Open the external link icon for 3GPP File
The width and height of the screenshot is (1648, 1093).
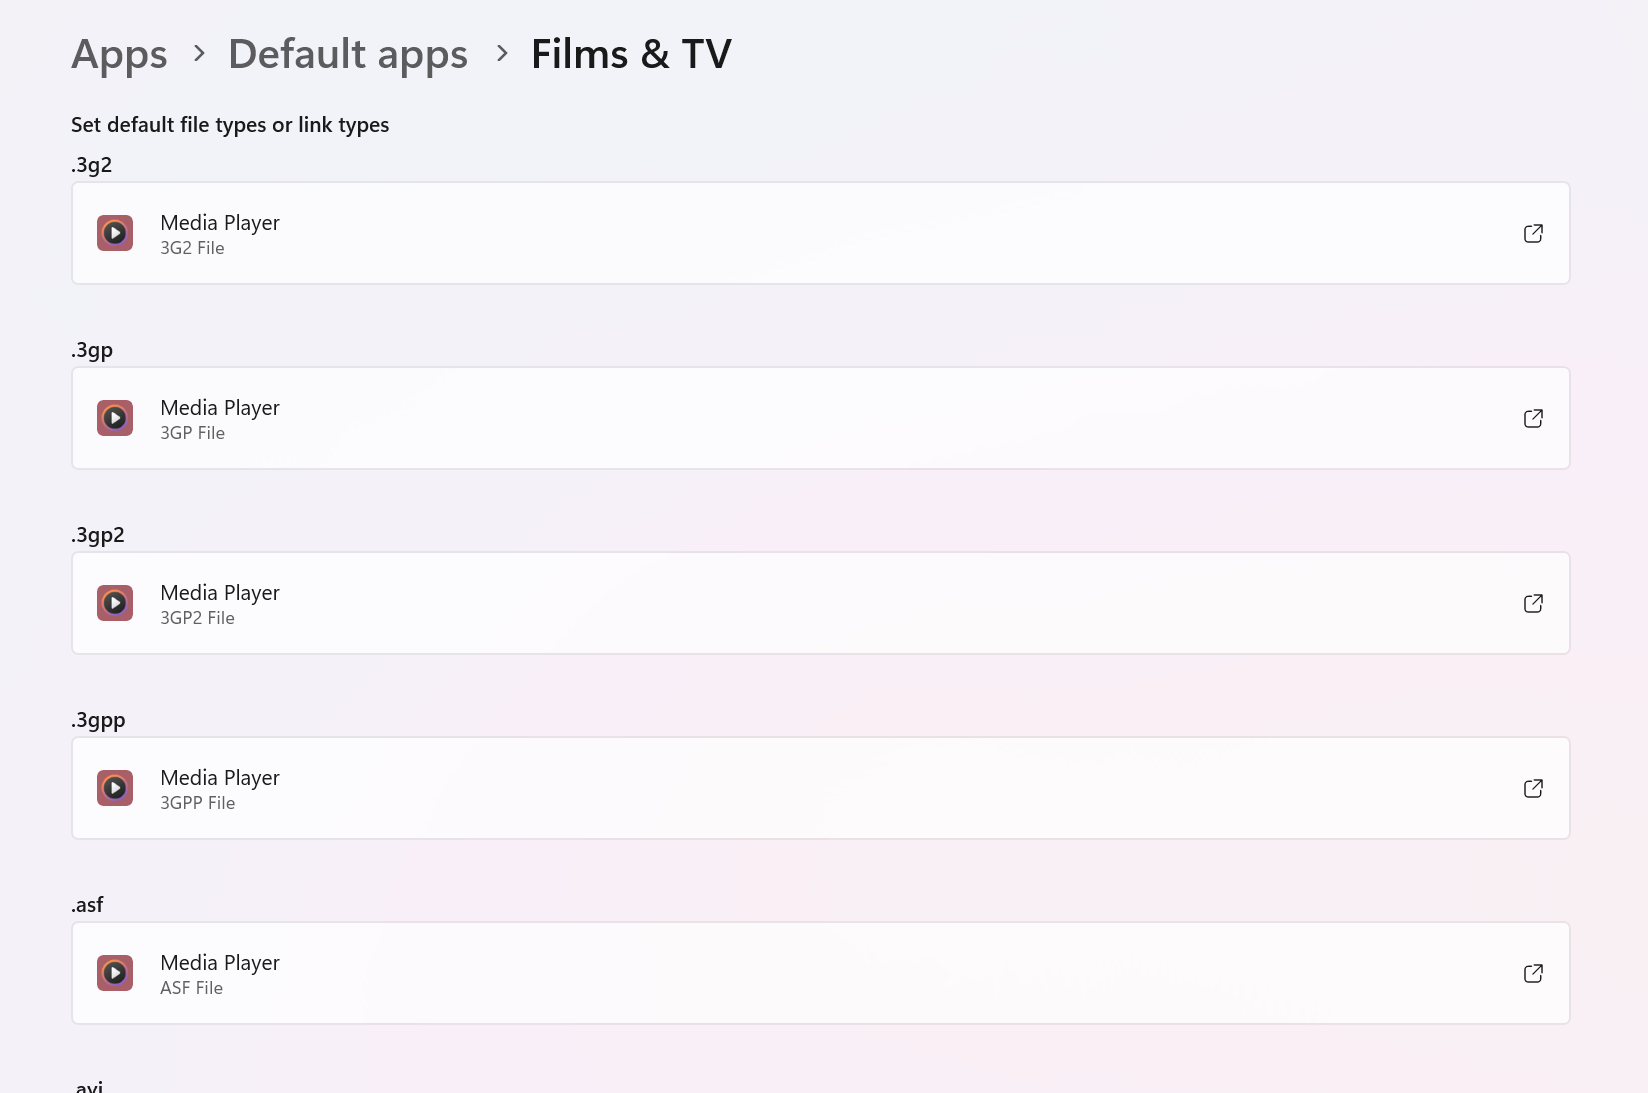(x=1533, y=788)
